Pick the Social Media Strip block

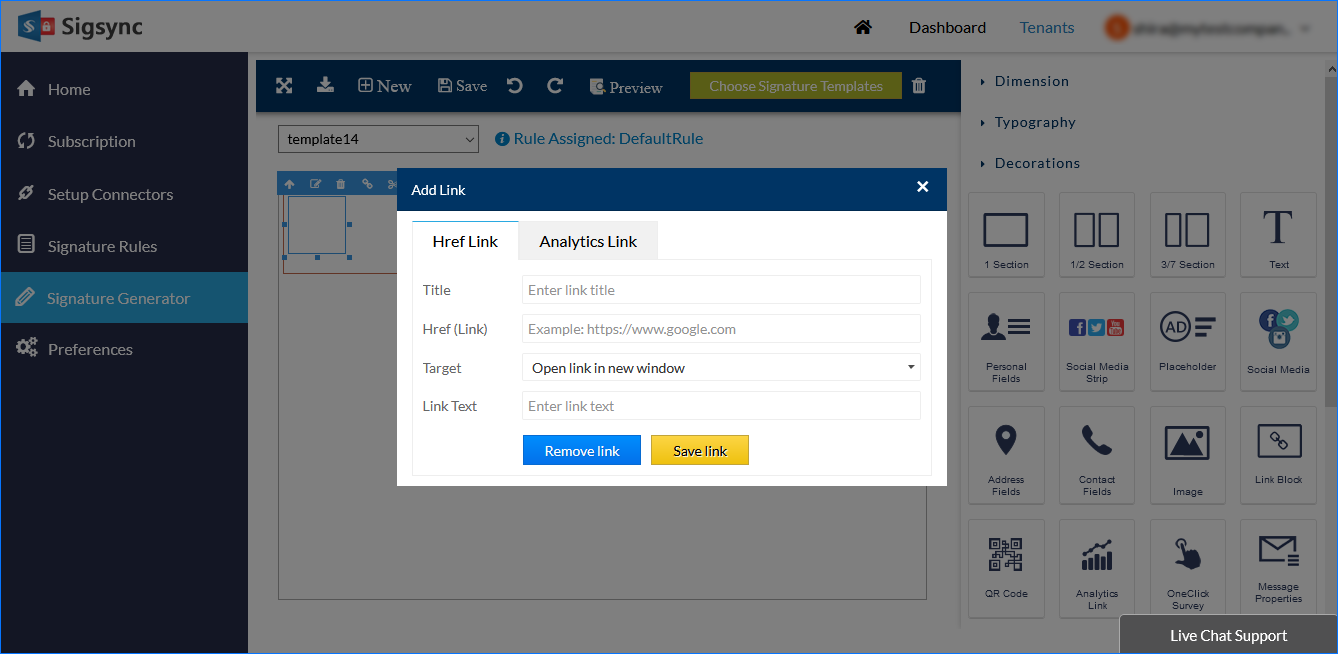pos(1097,341)
